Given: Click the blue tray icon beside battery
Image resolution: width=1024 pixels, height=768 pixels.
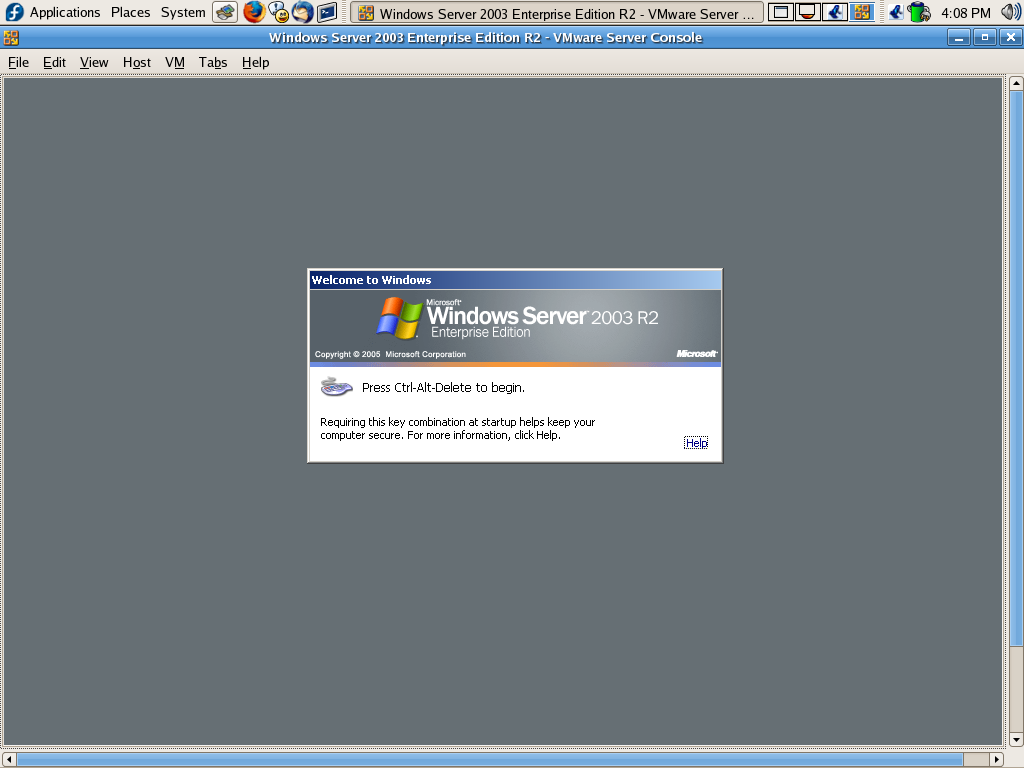Looking at the screenshot, I should (x=896, y=12).
